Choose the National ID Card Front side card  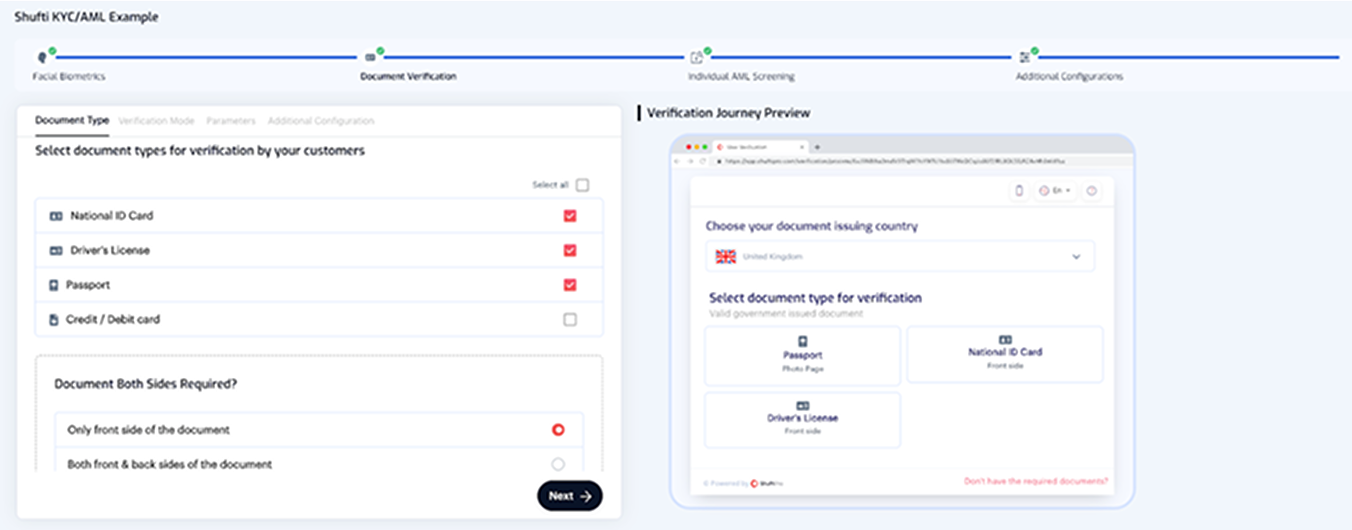pos(1005,354)
